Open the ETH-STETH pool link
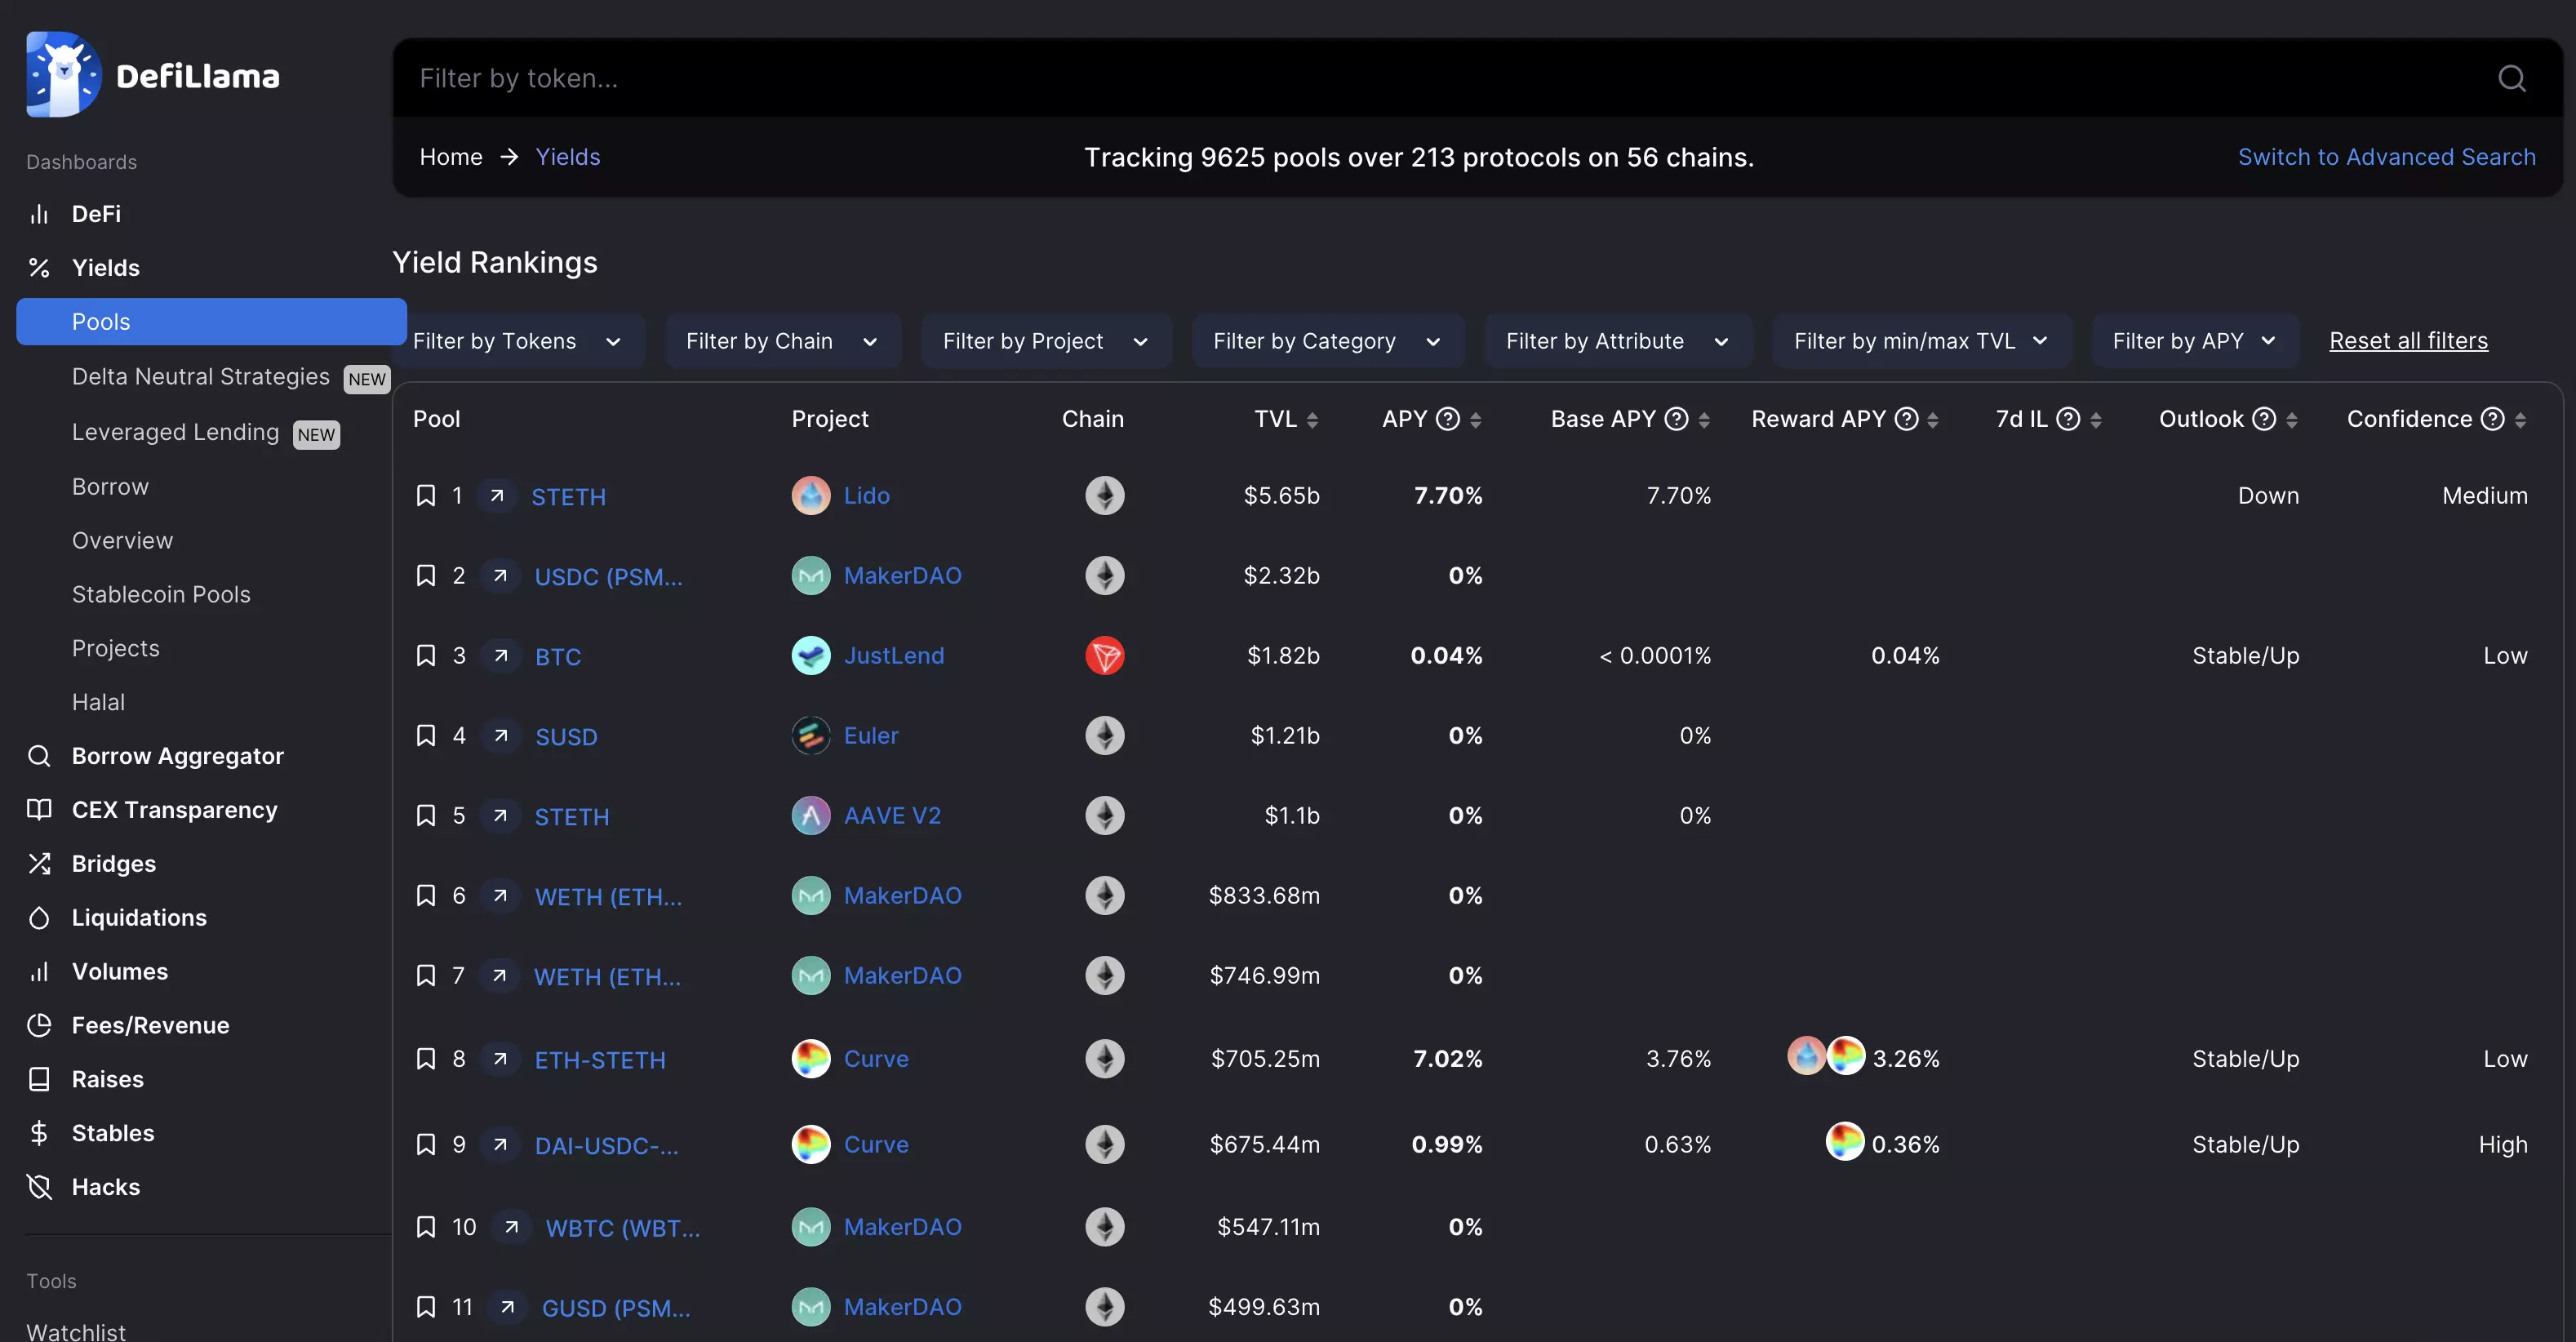This screenshot has height=1342, width=2576. click(600, 1060)
